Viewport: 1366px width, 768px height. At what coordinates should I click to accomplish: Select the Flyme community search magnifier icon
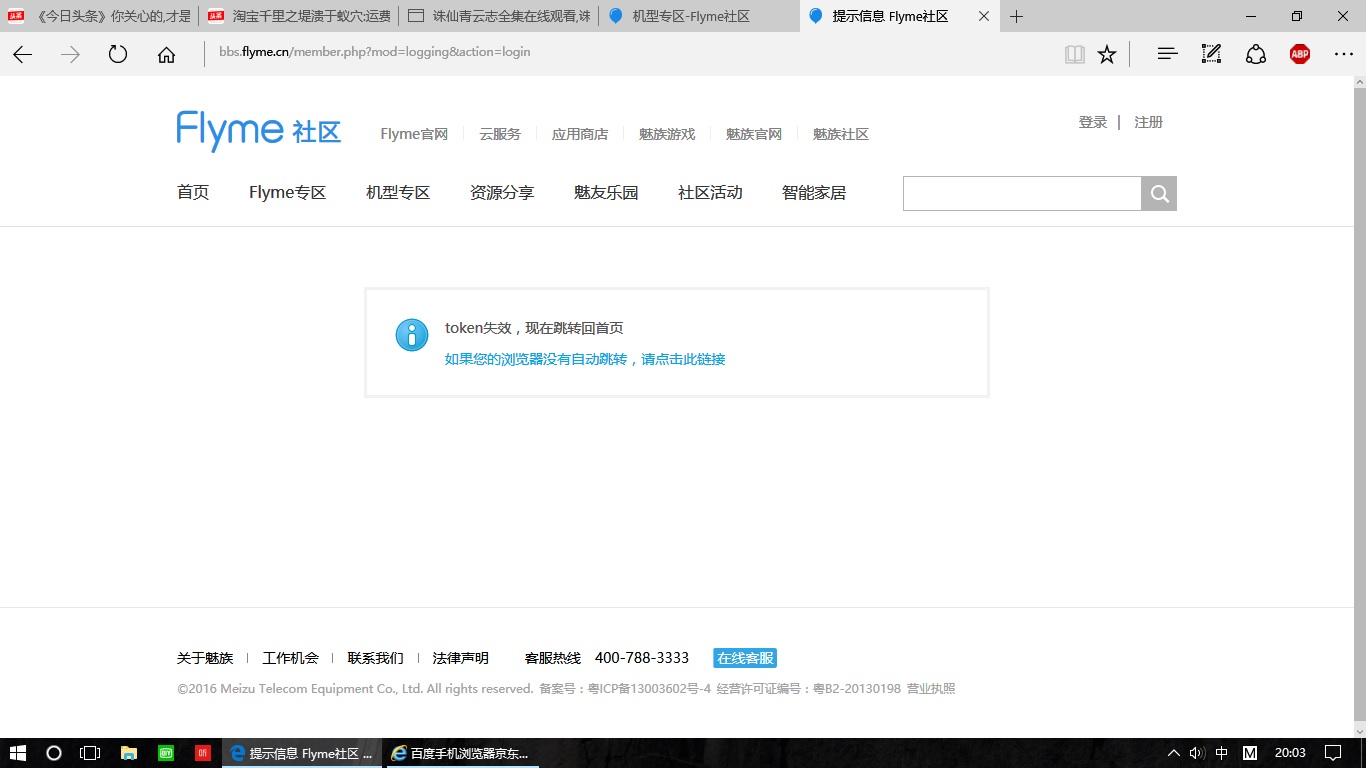point(1158,193)
